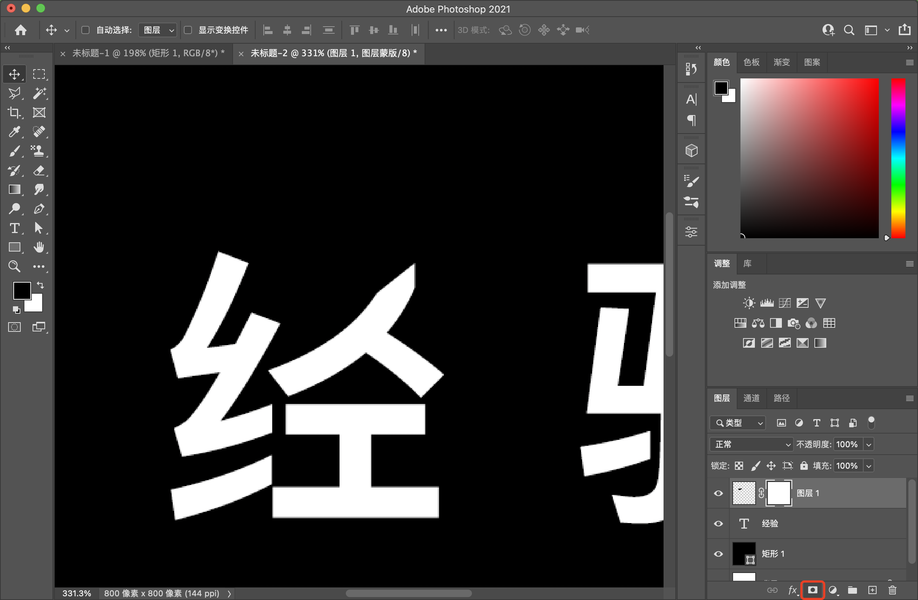Open the 不透明度 opacity dropdown arrow
This screenshot has height=600, width=918.
[x=869, y=445]
